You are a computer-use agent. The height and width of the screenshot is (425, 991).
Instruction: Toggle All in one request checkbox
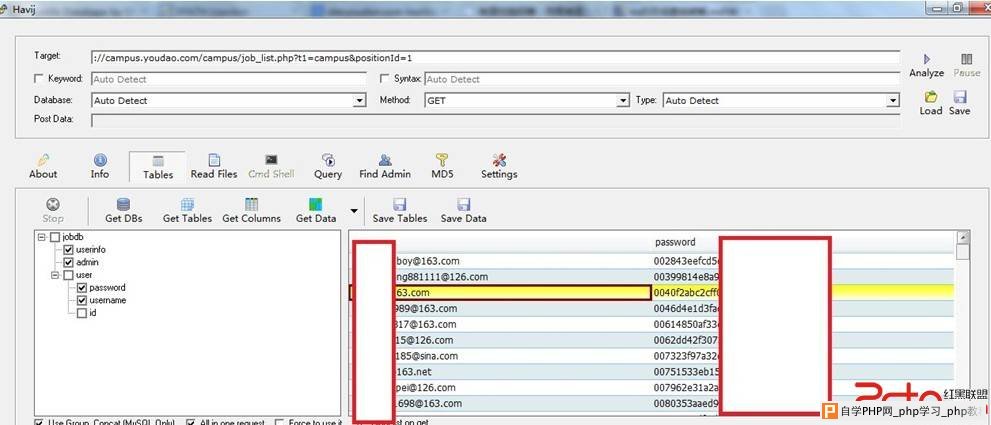[x=190, y=422]
